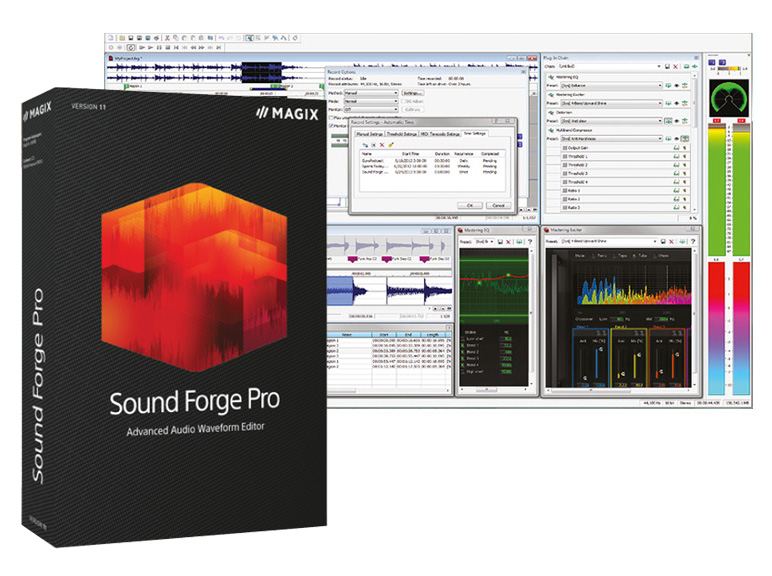Click Cancel in the Record Settings dialog

(497, 205)
